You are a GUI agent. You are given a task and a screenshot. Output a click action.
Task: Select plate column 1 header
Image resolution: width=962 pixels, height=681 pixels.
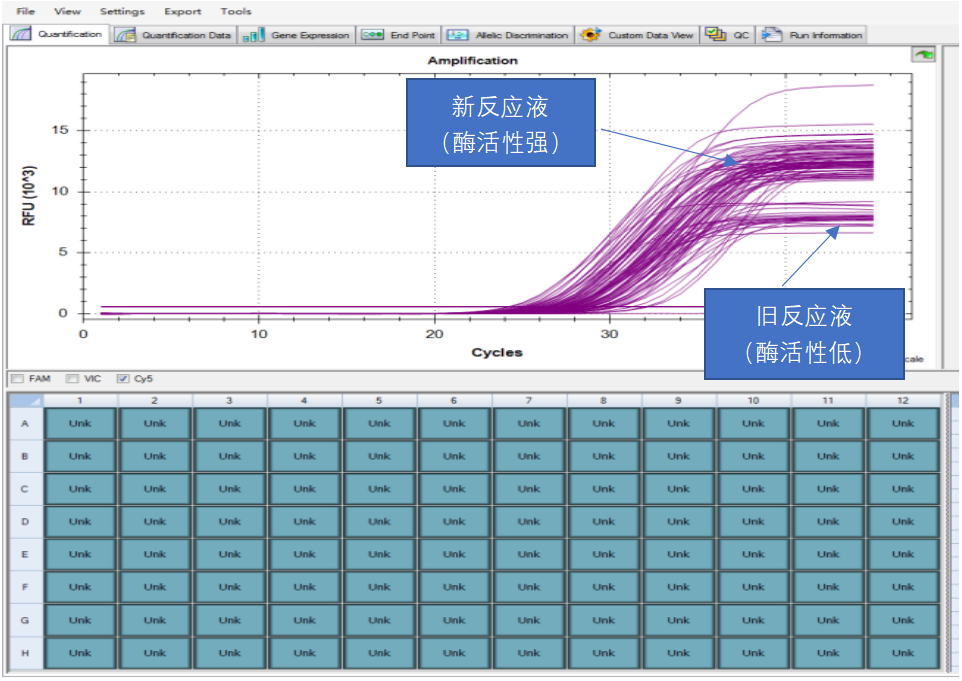coord(80,400)
